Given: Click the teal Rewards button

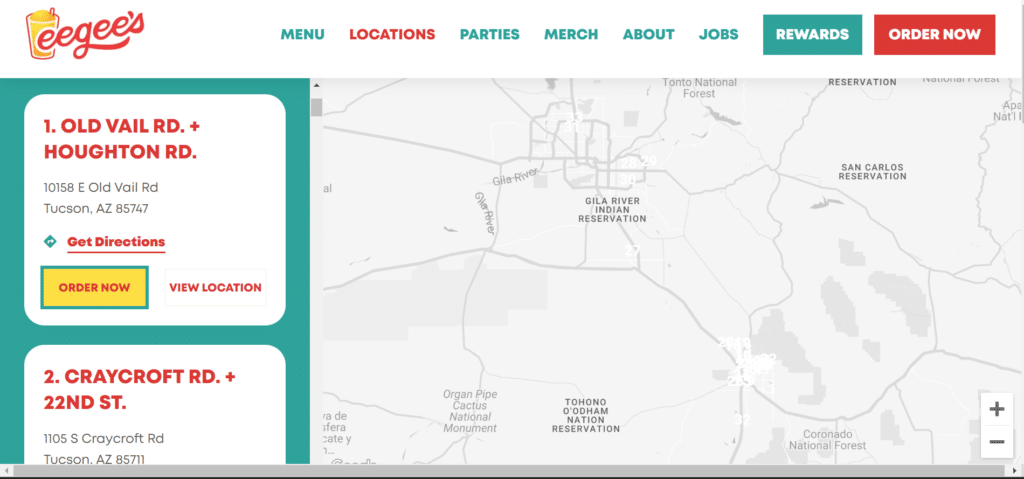Looking at the screenshot, I should 812,34.
